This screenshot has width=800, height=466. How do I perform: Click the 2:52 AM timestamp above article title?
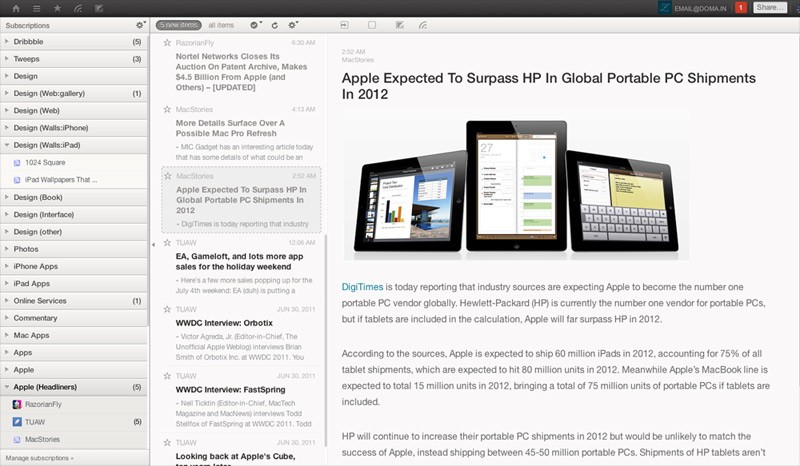coord(353,52)
